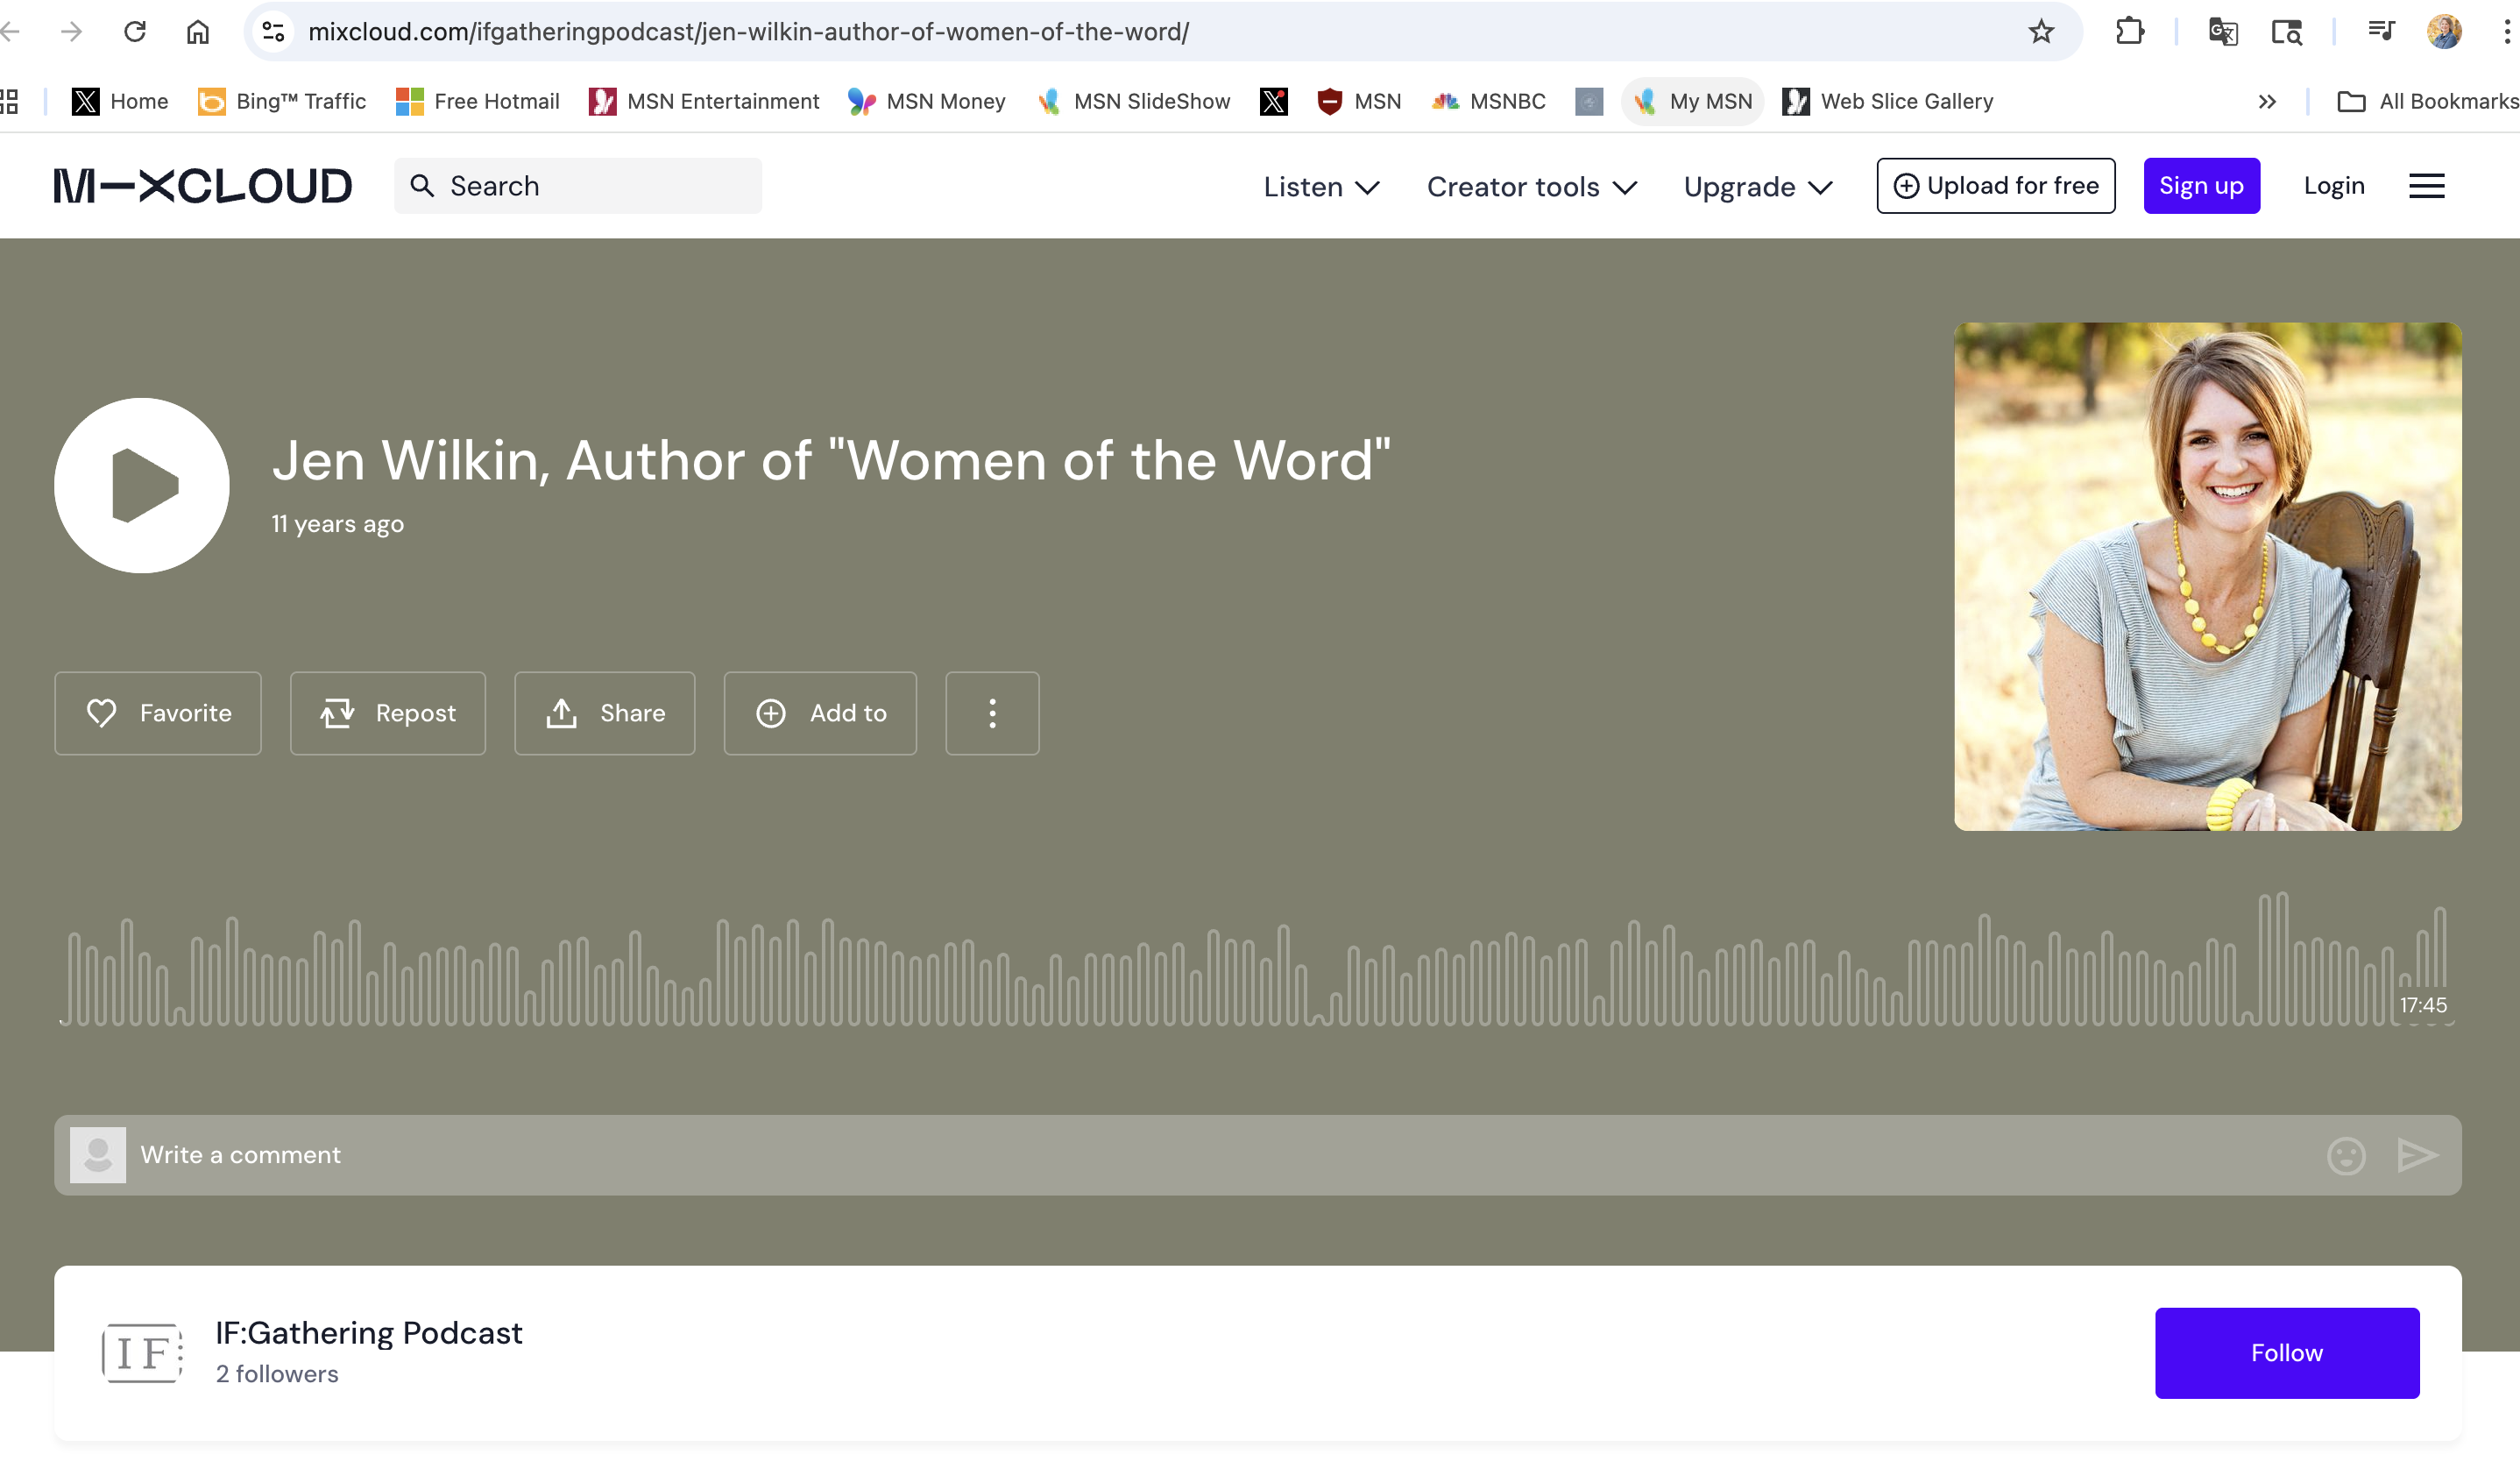Viewport: 2520px width, 1469px height.
Task: Expand the Creator tools dropdown
Action: tap(1531, 187)
